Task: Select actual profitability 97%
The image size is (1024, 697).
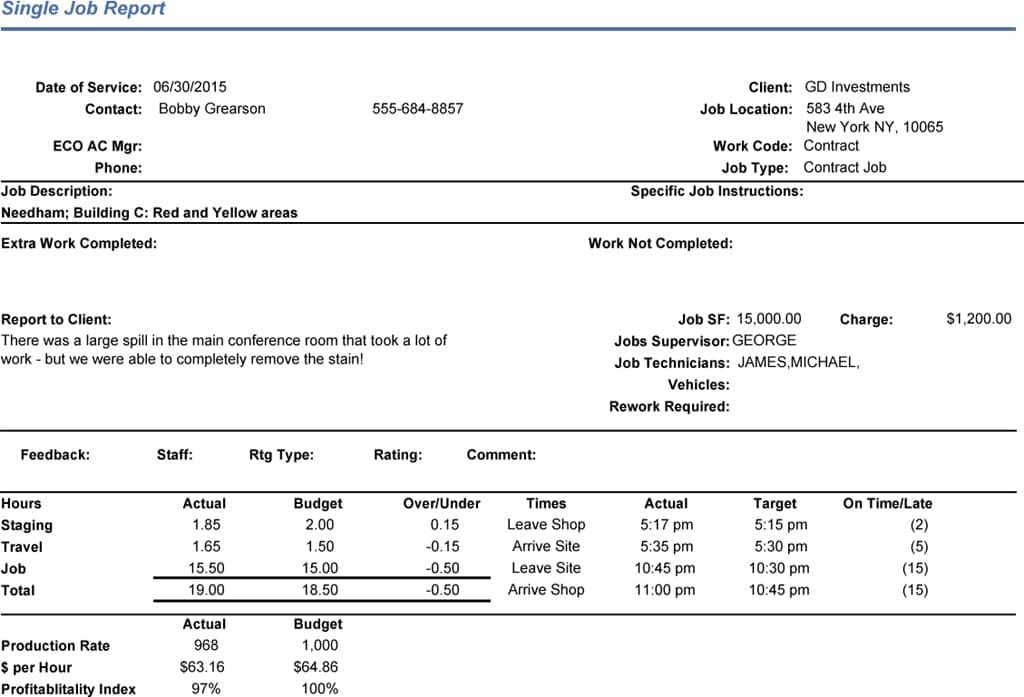Action: (206, 689)
